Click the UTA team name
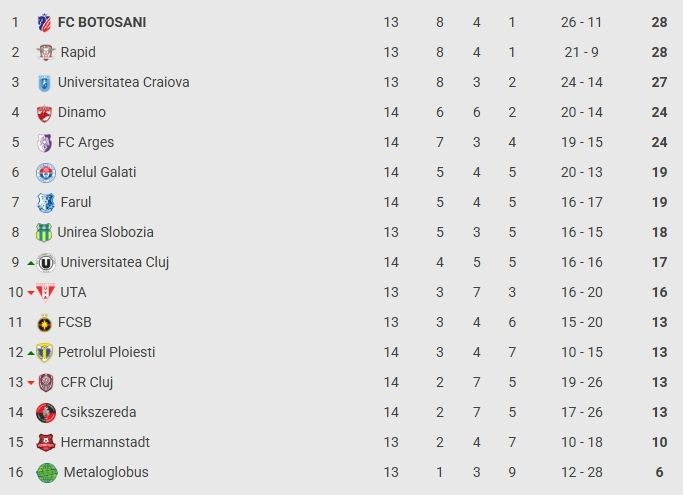The image size is (683, 495). [73, 292]
